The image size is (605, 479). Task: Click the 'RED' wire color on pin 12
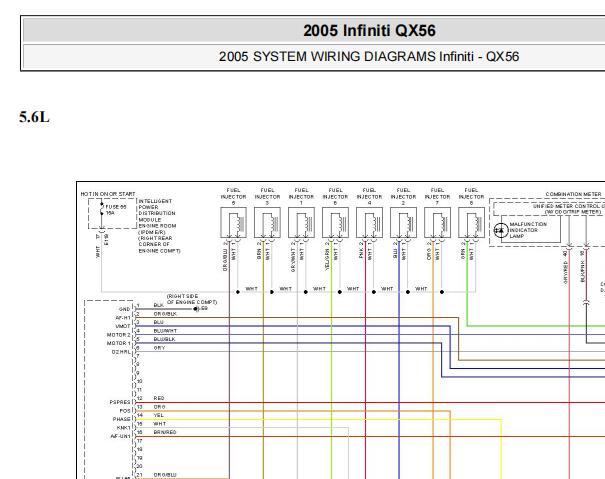point(159,398)
